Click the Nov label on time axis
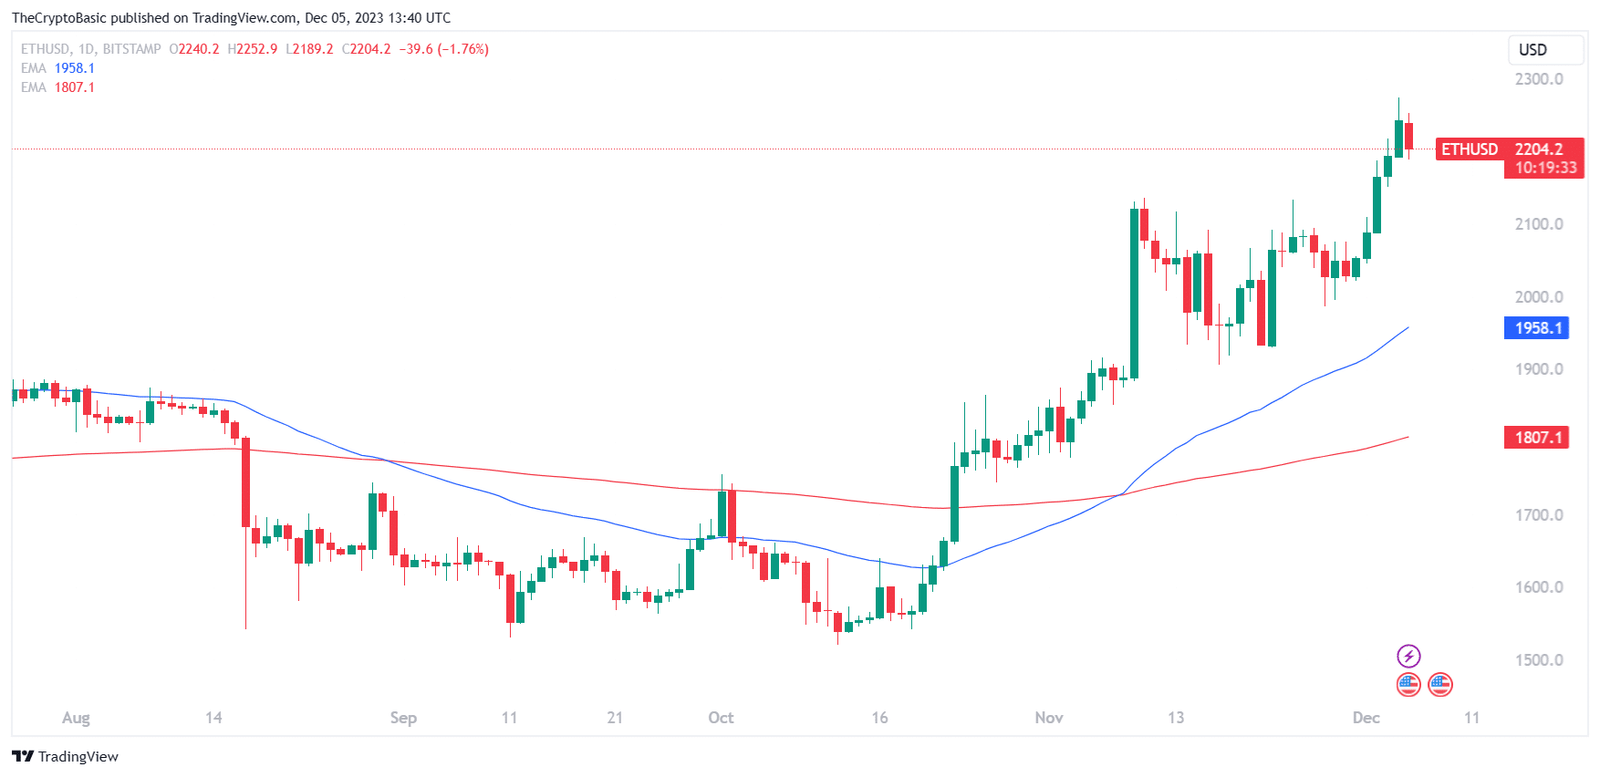The width and height of the screenshot is (1600, 776). [1049, 717]
